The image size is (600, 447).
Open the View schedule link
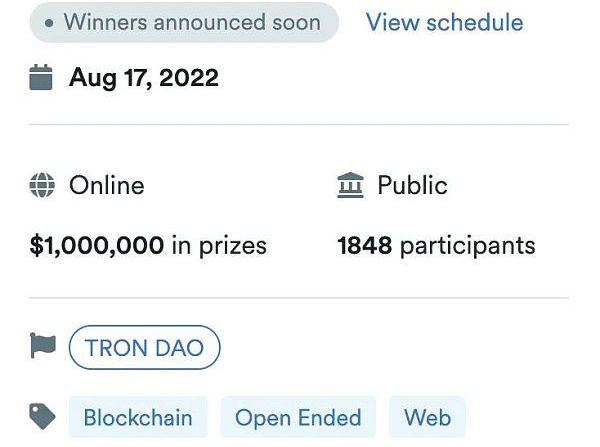[445, 22]
